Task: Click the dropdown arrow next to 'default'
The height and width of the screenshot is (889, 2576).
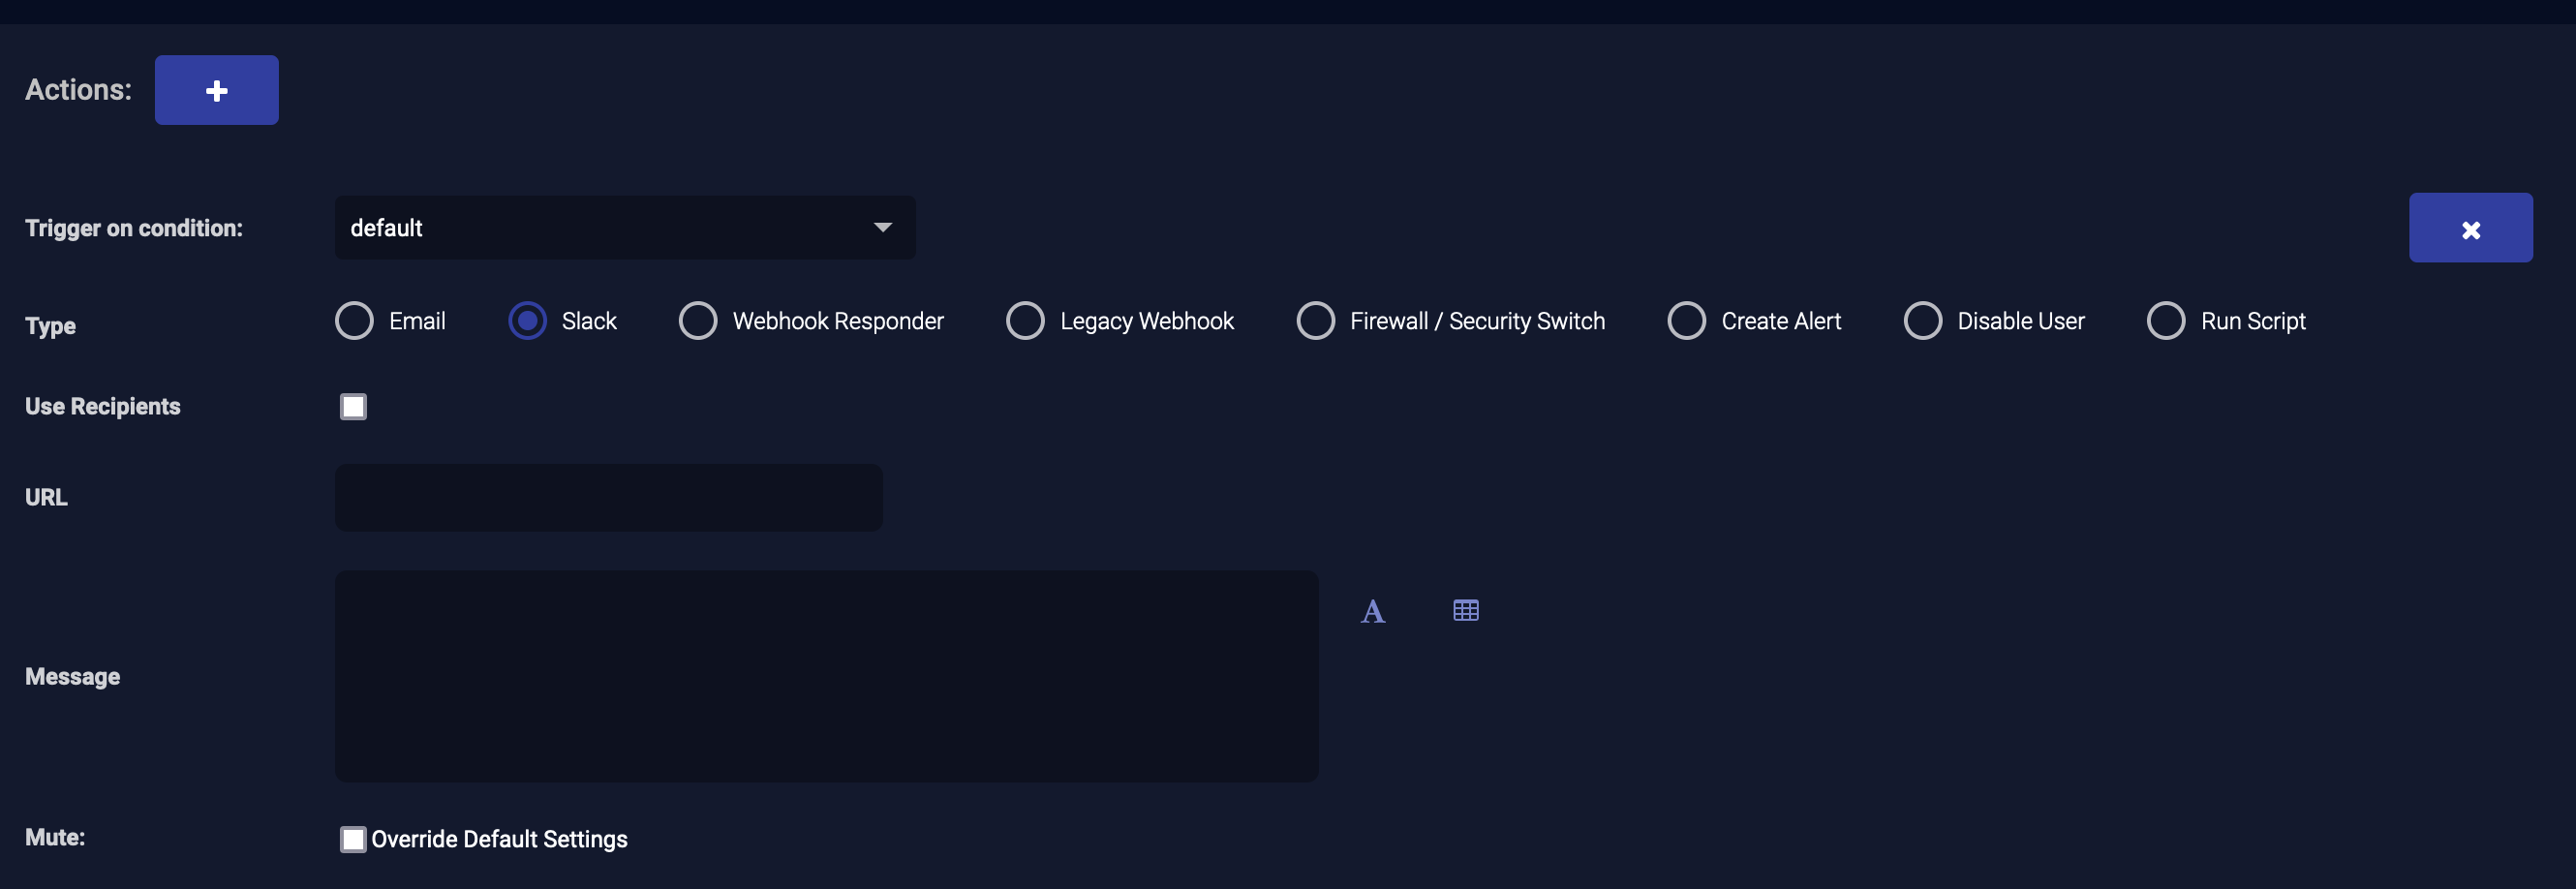Action: click(x=882, y=228)
